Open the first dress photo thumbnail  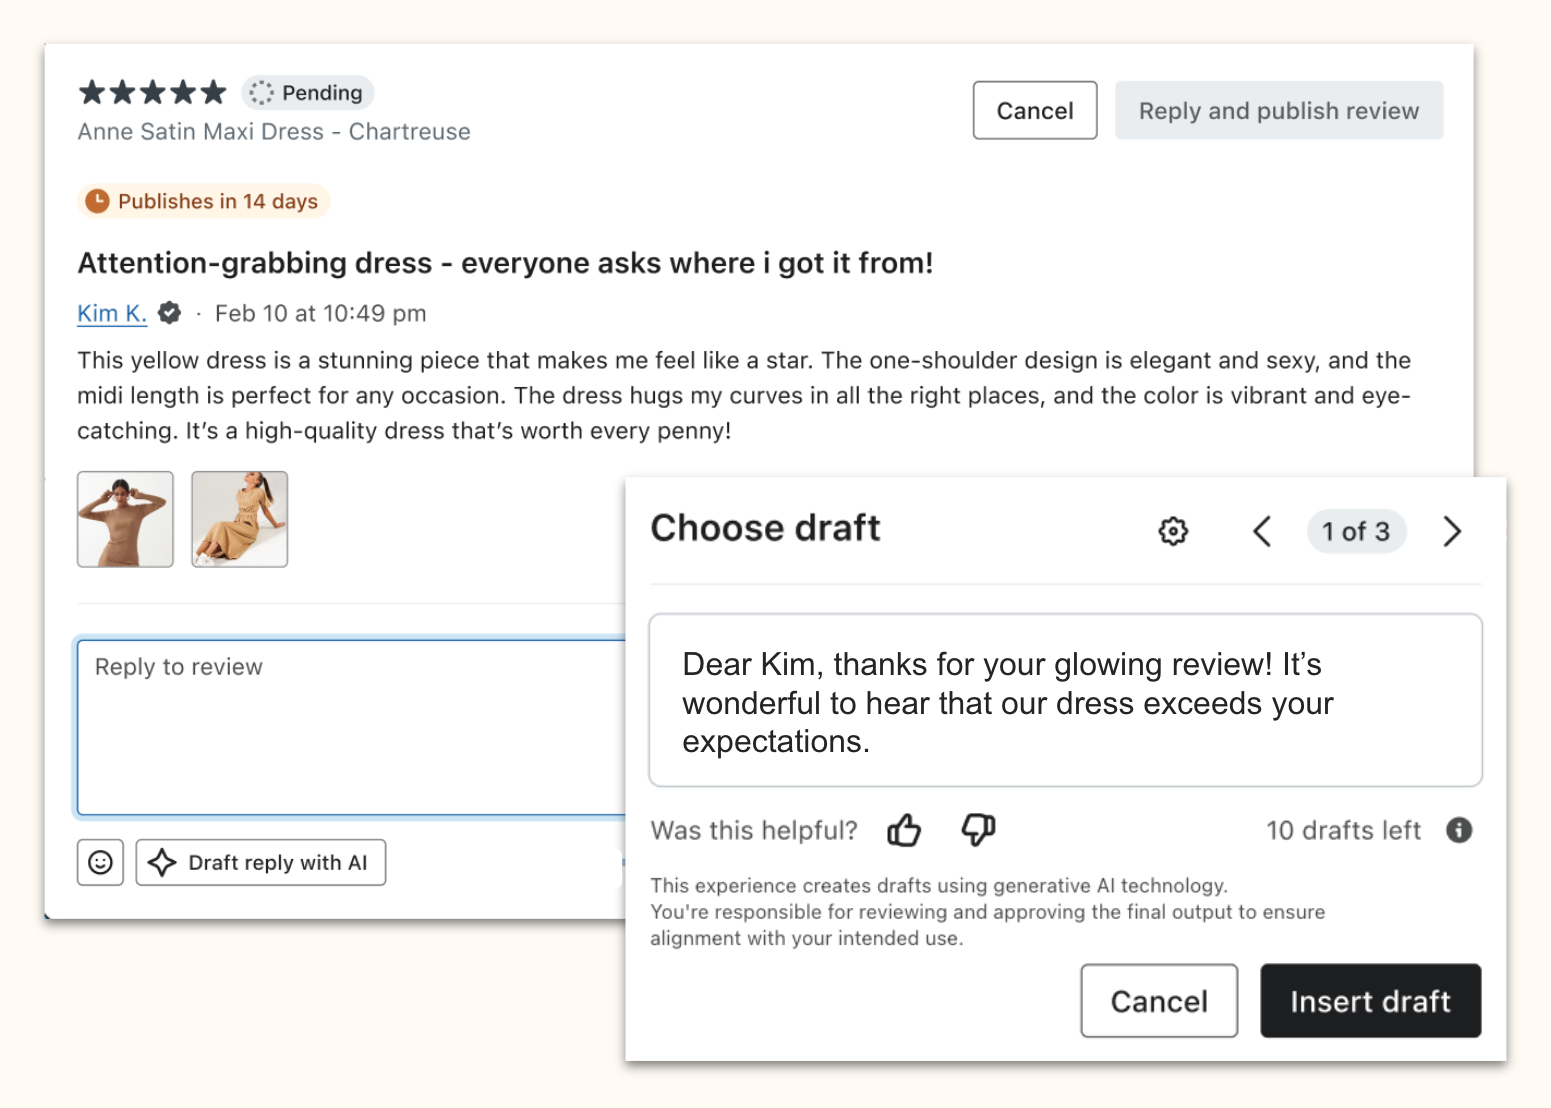(x=125, y=518)
